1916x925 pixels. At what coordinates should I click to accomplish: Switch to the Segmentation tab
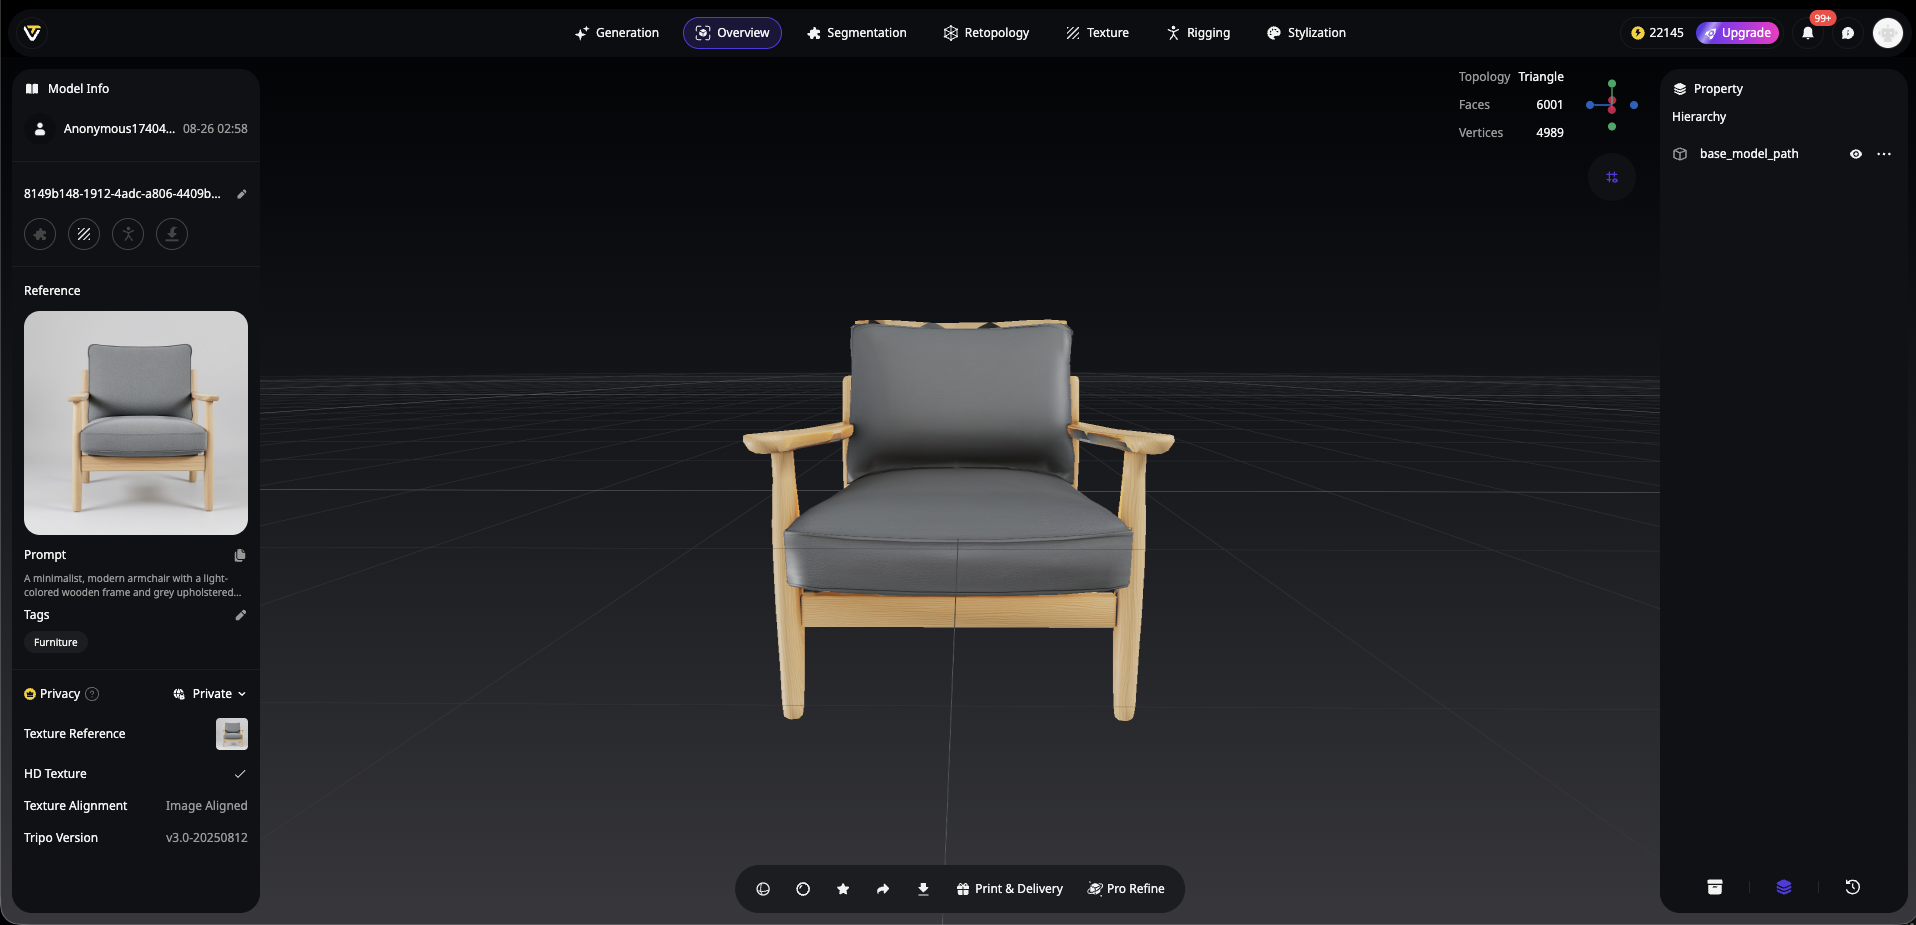coord(857,33)
